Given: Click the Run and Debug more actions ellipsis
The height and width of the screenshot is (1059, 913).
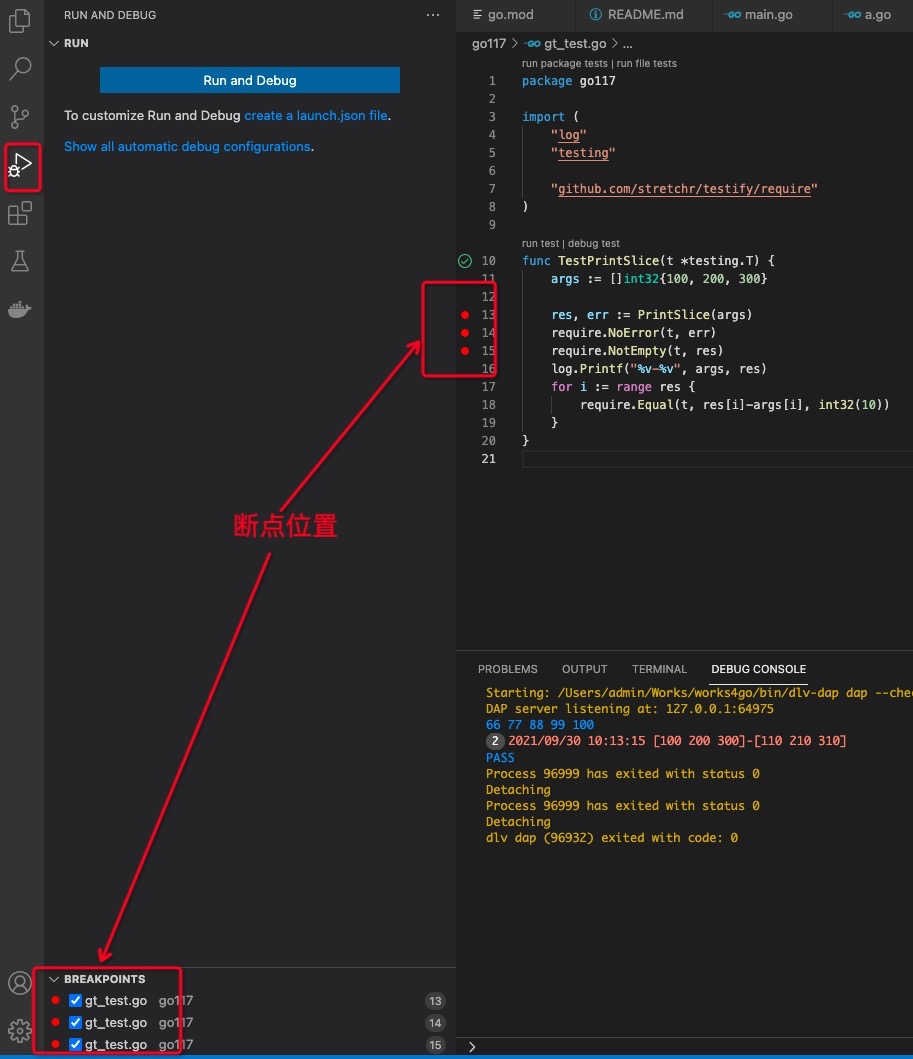Looking at the screenshot, I should (x=433, y=15).
